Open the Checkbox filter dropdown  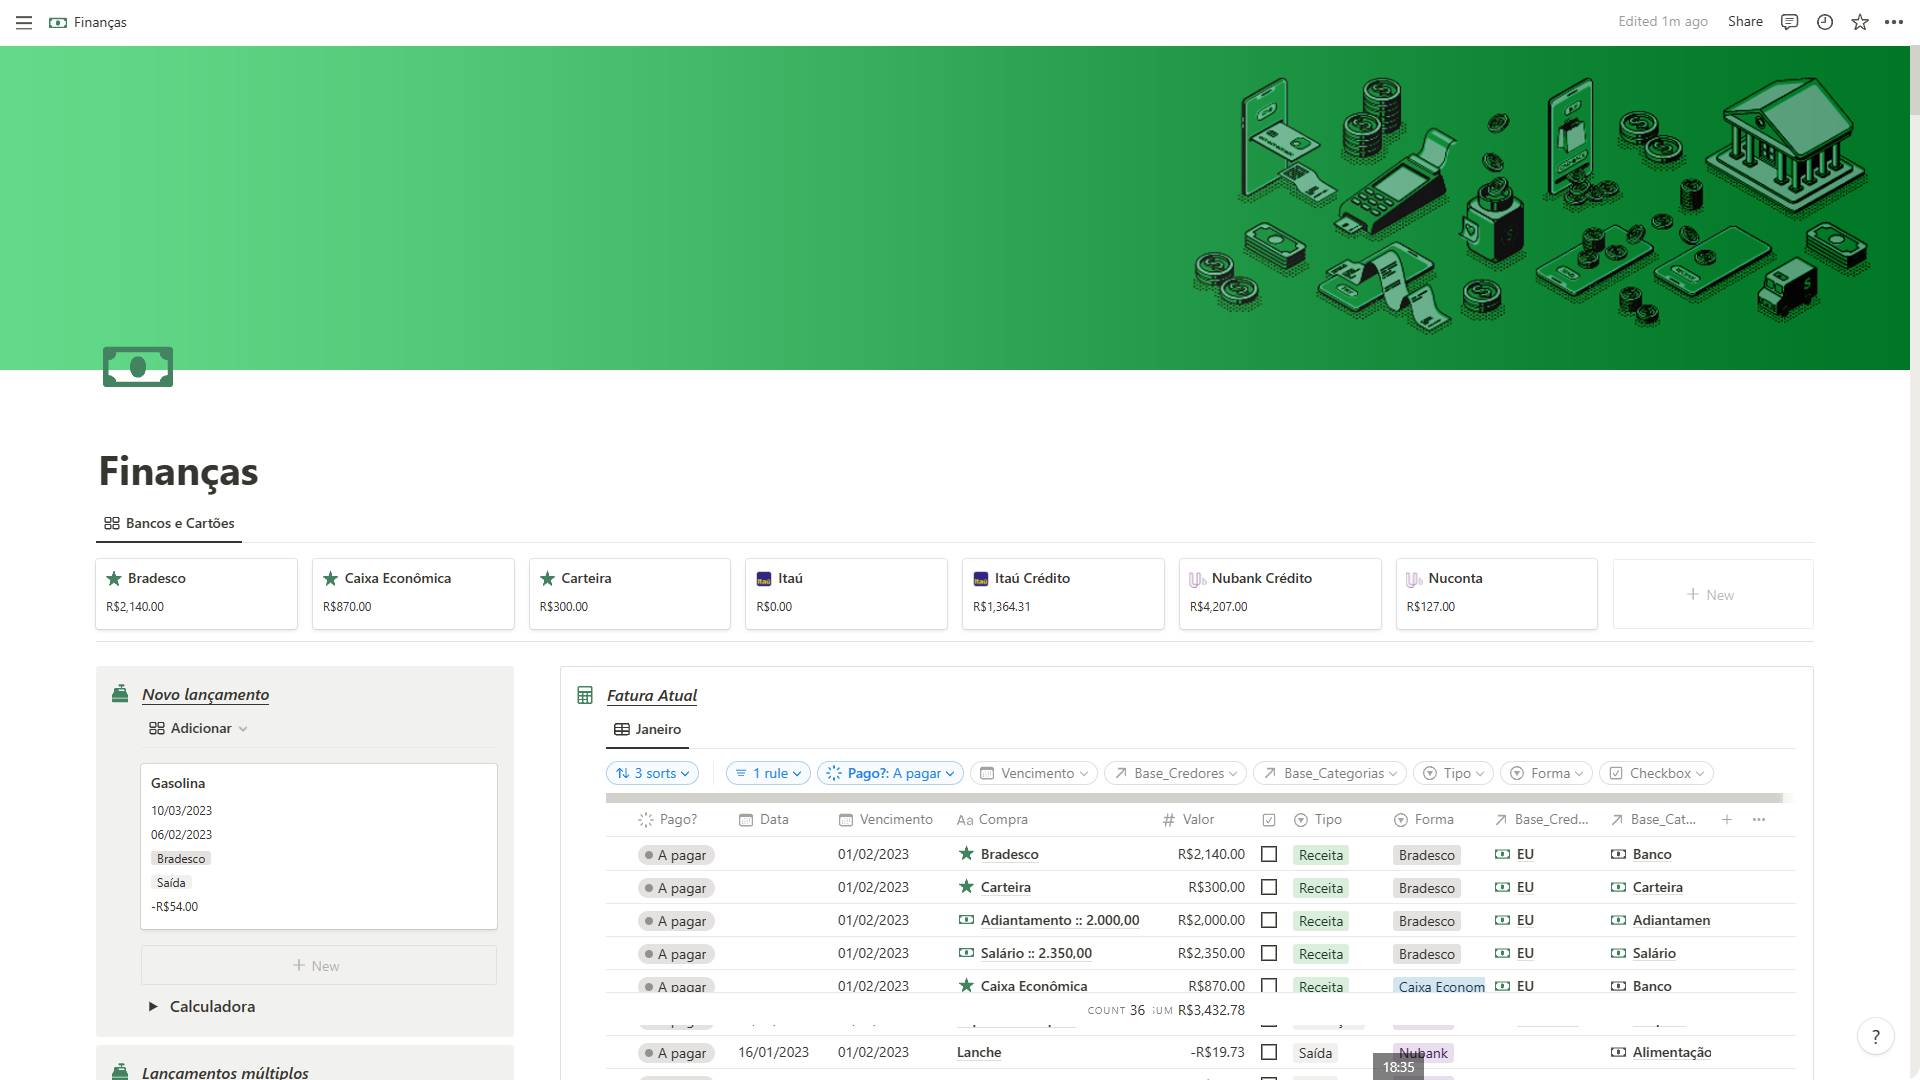tap(1656, 773)
